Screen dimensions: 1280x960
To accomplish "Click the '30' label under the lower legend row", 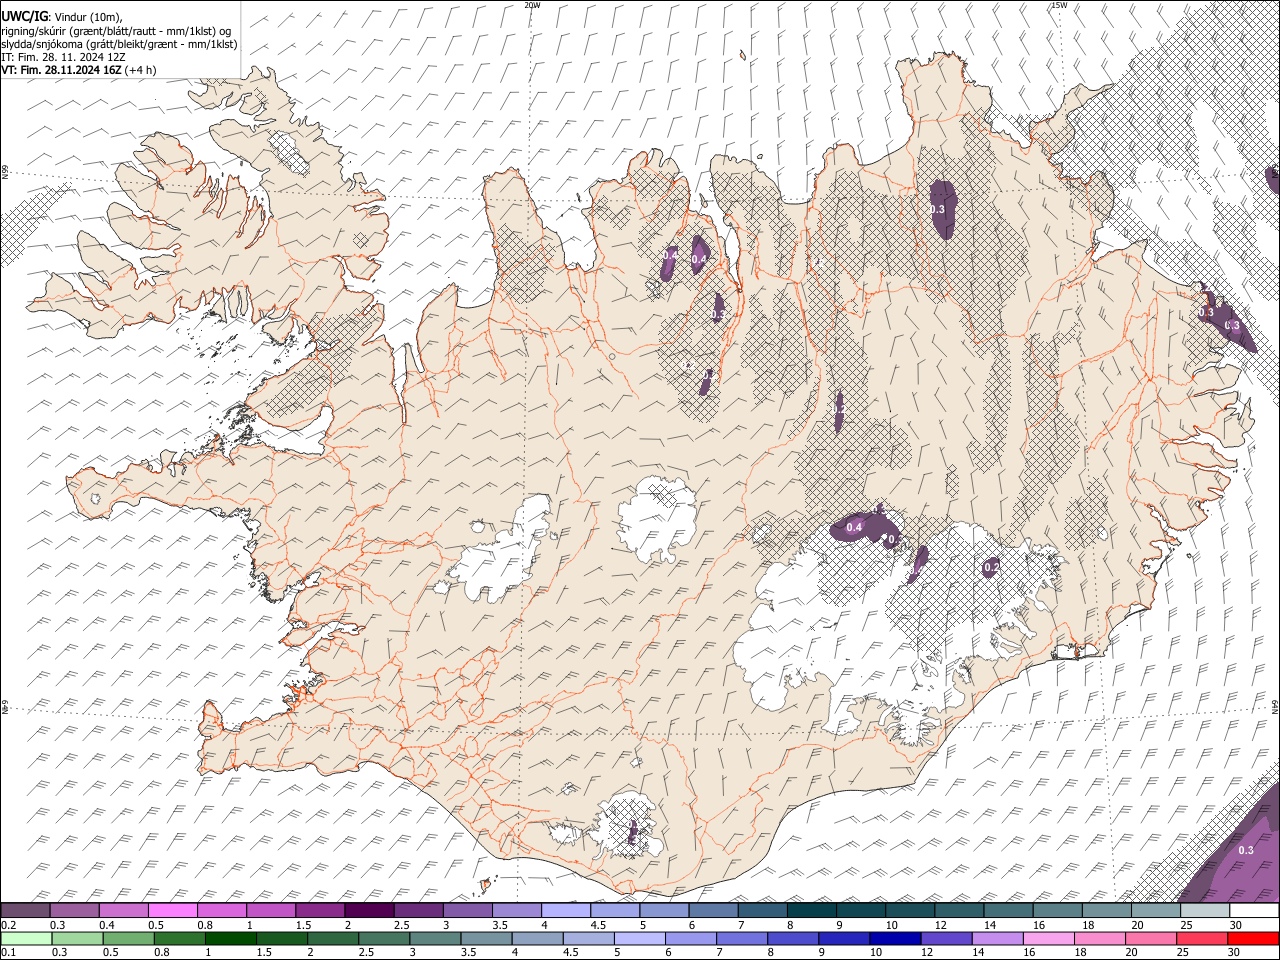I will point(1235,952).
